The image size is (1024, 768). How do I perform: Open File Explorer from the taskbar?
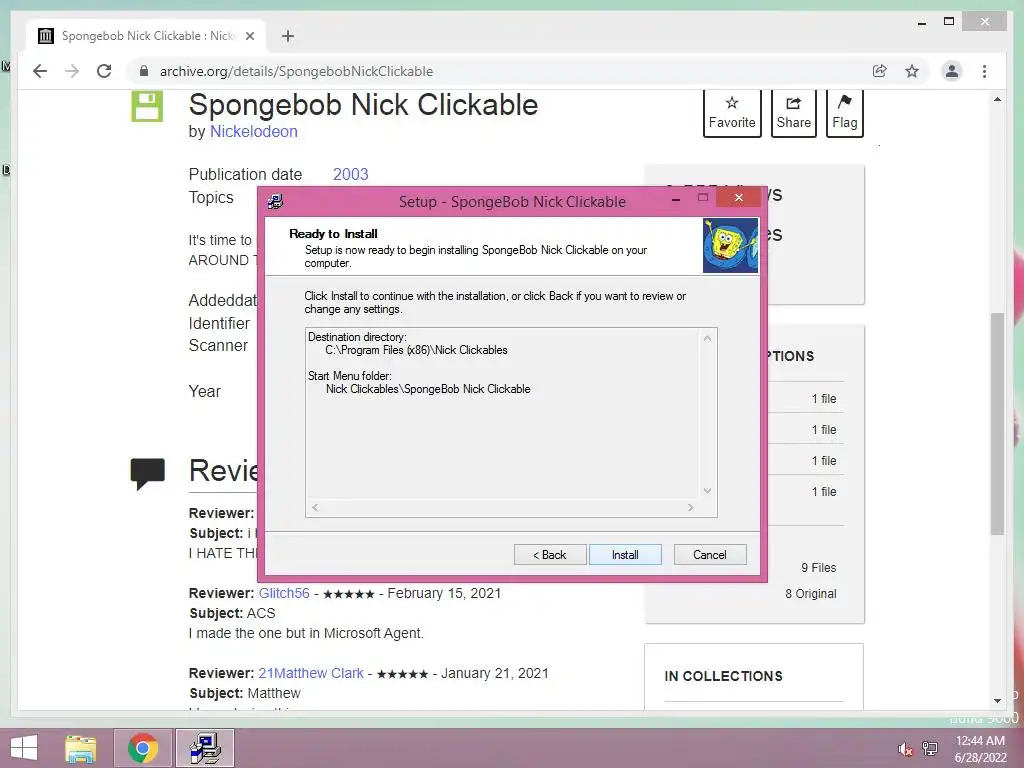(80, 748)
